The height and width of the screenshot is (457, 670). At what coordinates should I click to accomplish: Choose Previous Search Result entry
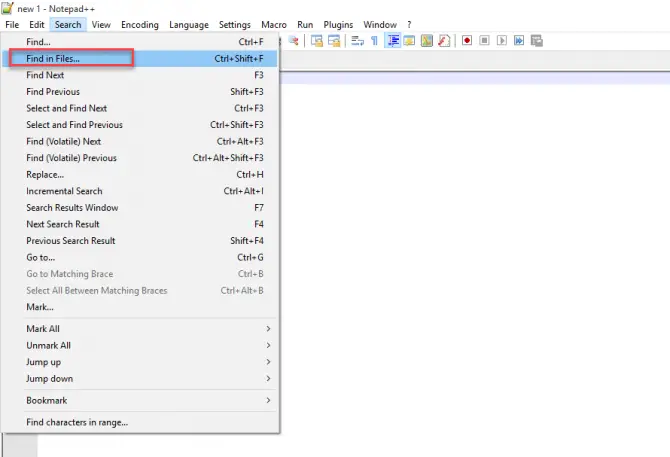140,241
